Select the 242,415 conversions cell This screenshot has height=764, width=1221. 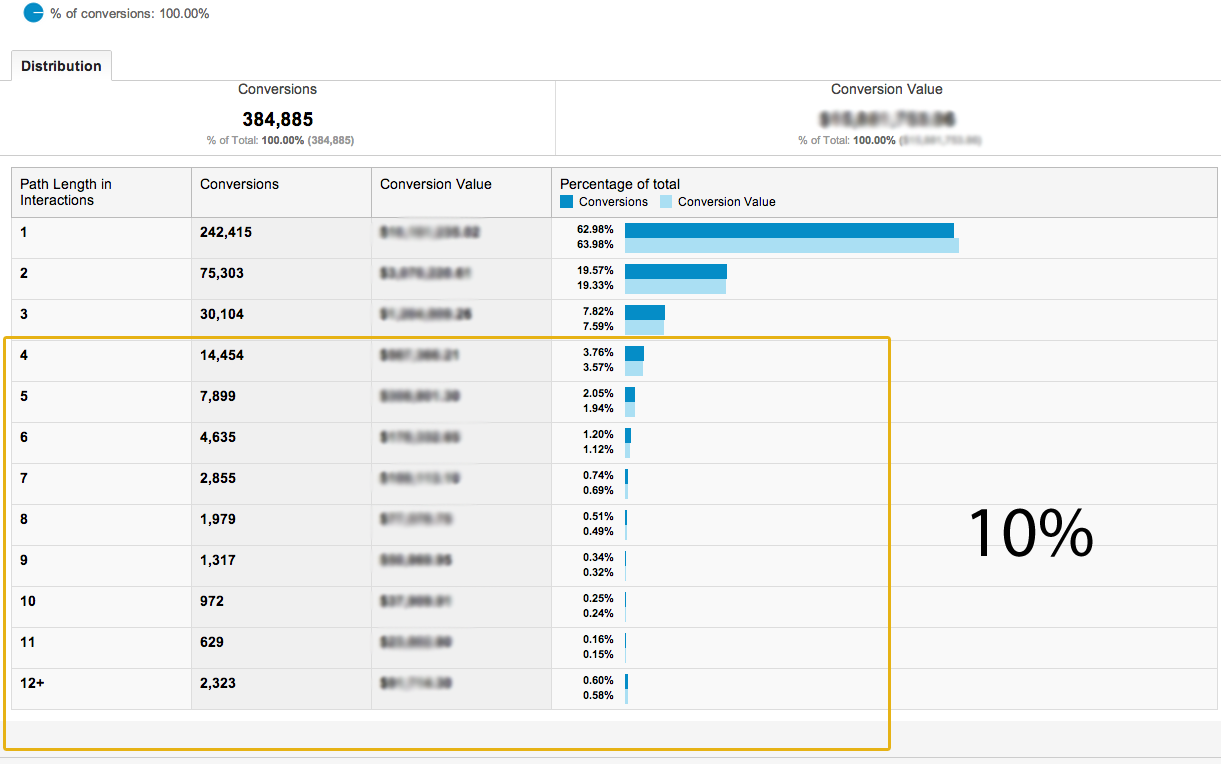[x=226, y=232]
